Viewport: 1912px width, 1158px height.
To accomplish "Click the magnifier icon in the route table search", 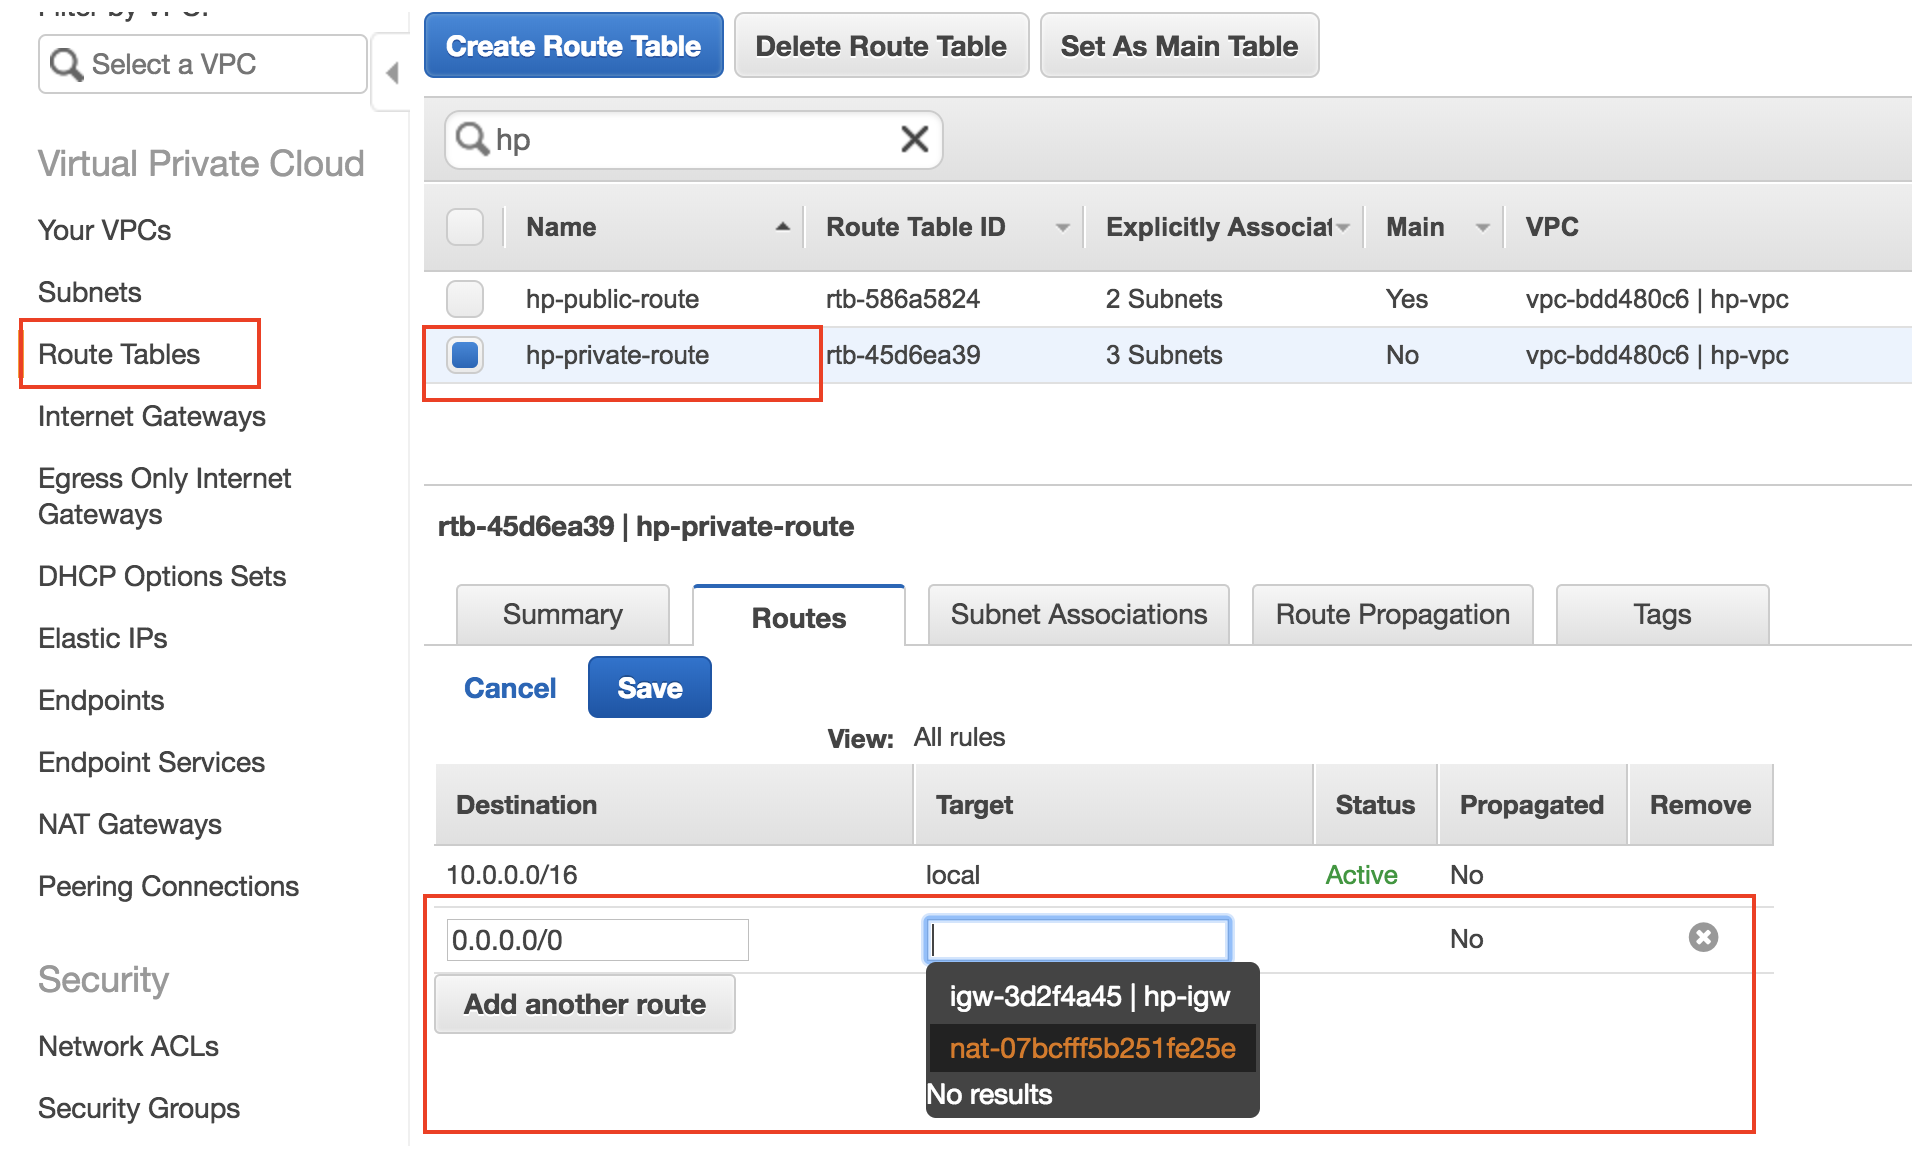I will click(470, 140).
